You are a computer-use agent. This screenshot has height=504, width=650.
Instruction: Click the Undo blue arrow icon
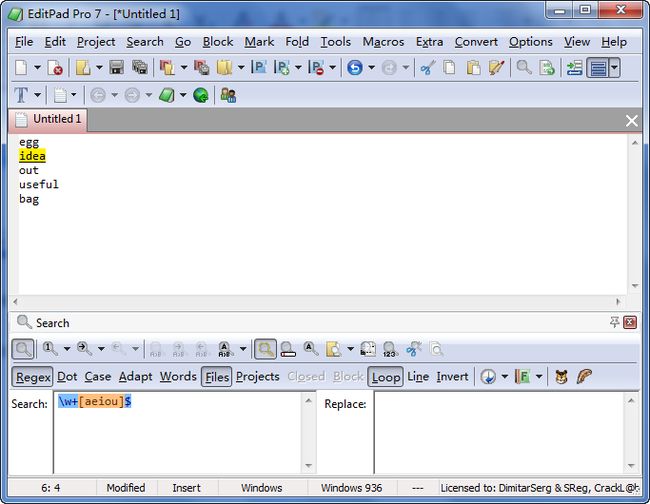click(x=355, y=67)
